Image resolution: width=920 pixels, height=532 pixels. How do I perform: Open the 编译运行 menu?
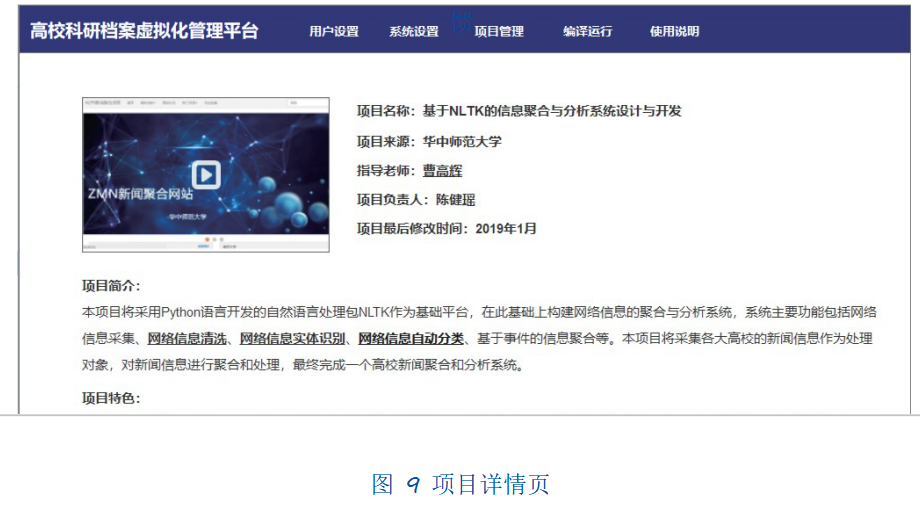pyautogui.click(x=587, y=32)
